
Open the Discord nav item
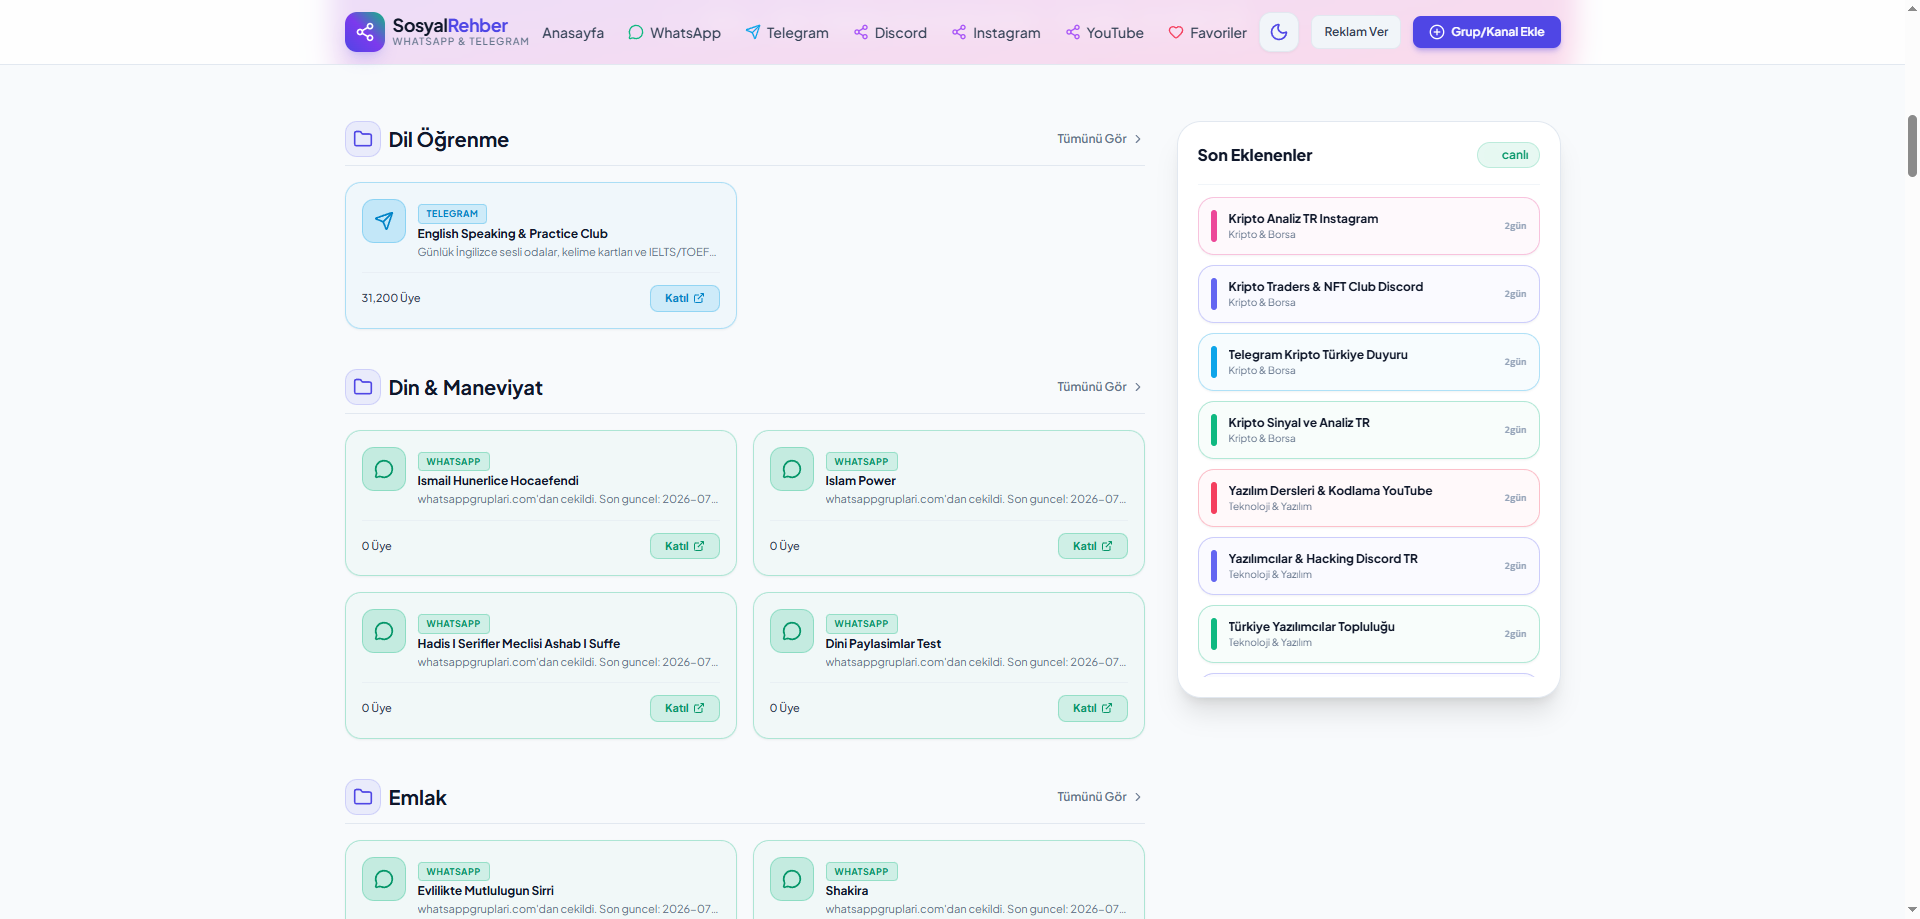890,33
